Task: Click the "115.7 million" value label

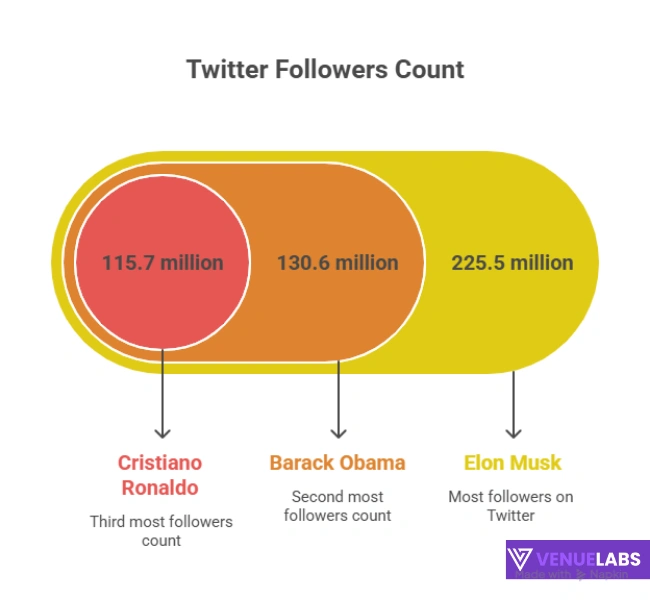Action: click(x=162, y=263)
